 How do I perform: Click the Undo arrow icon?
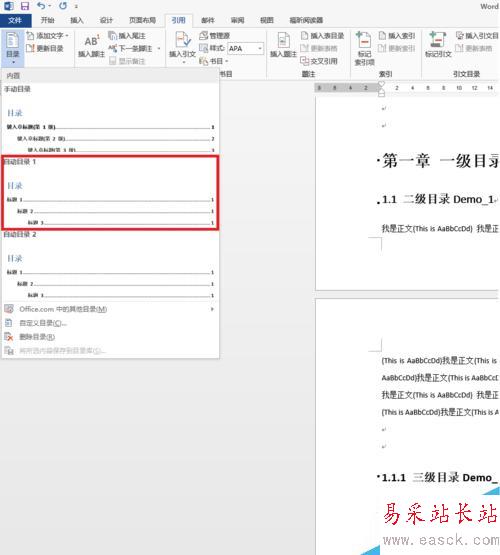pos(41,6)
